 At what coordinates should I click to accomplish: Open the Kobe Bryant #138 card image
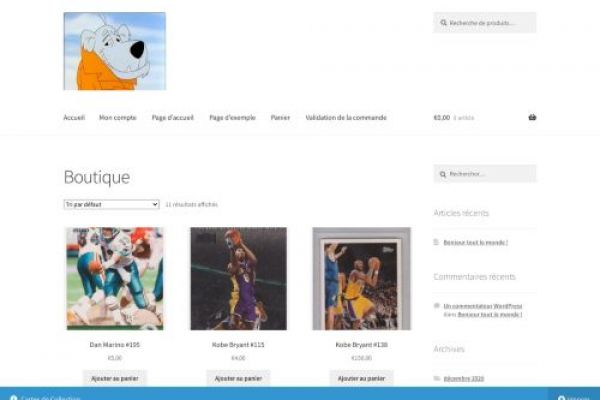(361, 278)
